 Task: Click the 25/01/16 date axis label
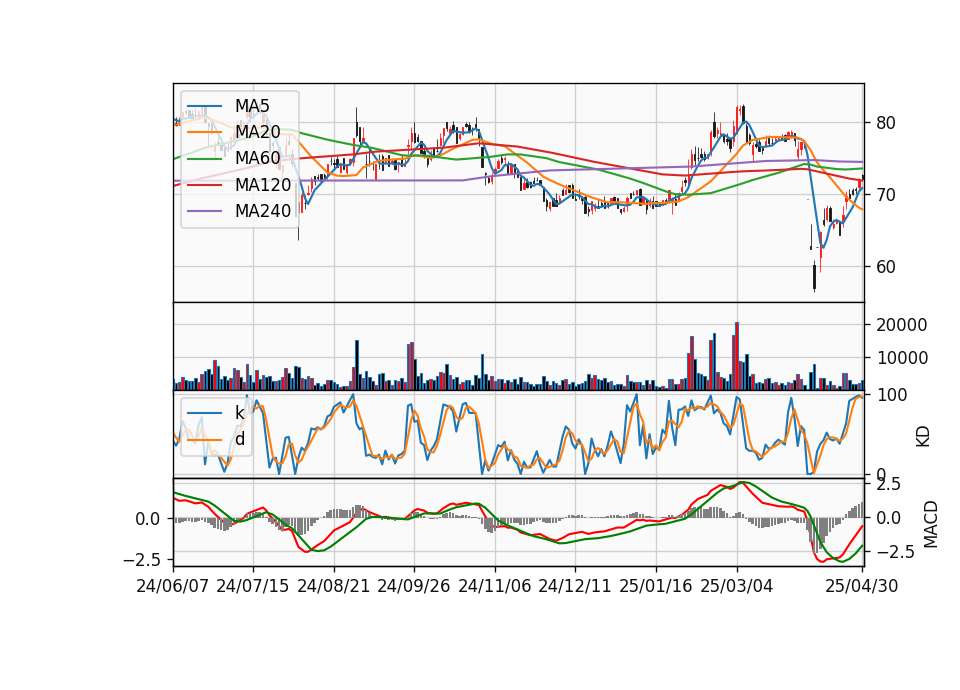click(656, 586)
